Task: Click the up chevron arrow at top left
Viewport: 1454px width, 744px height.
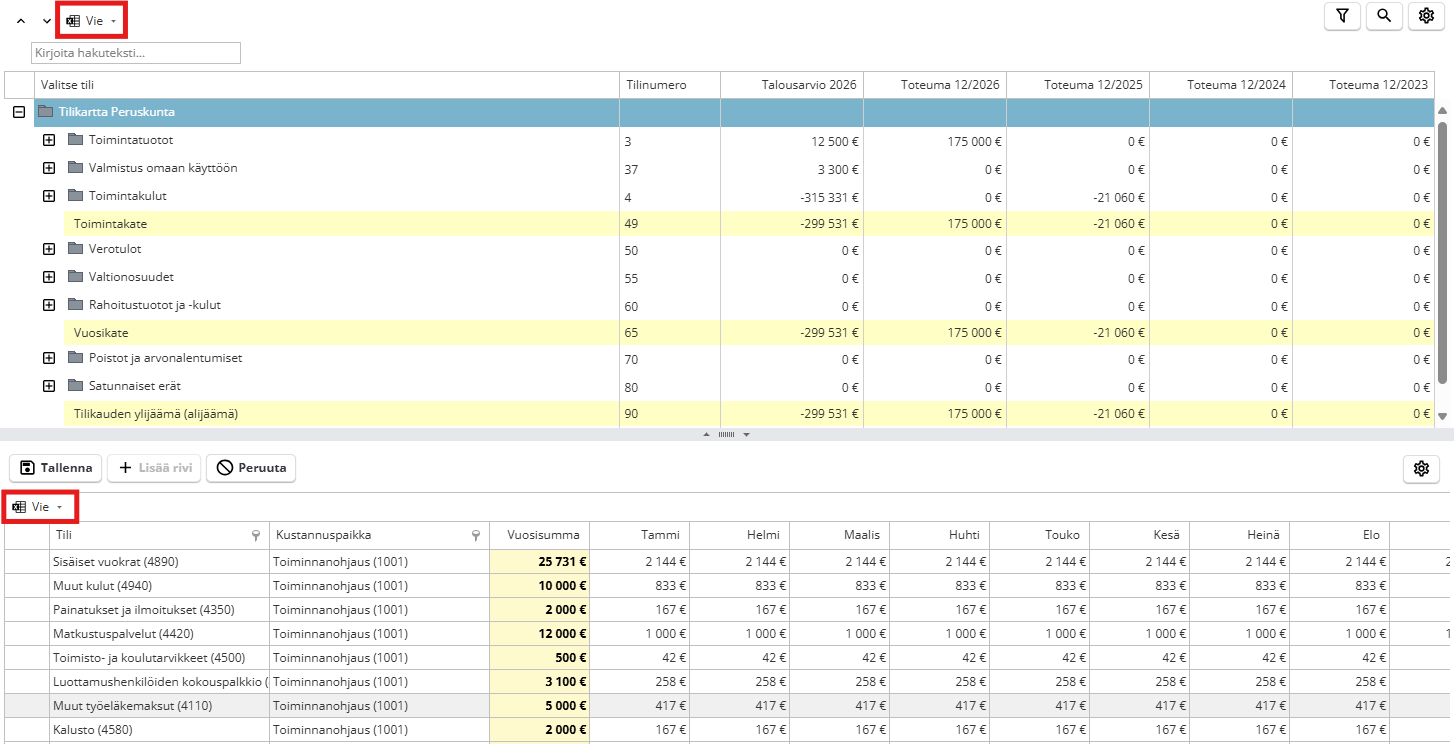Action: 21,21
